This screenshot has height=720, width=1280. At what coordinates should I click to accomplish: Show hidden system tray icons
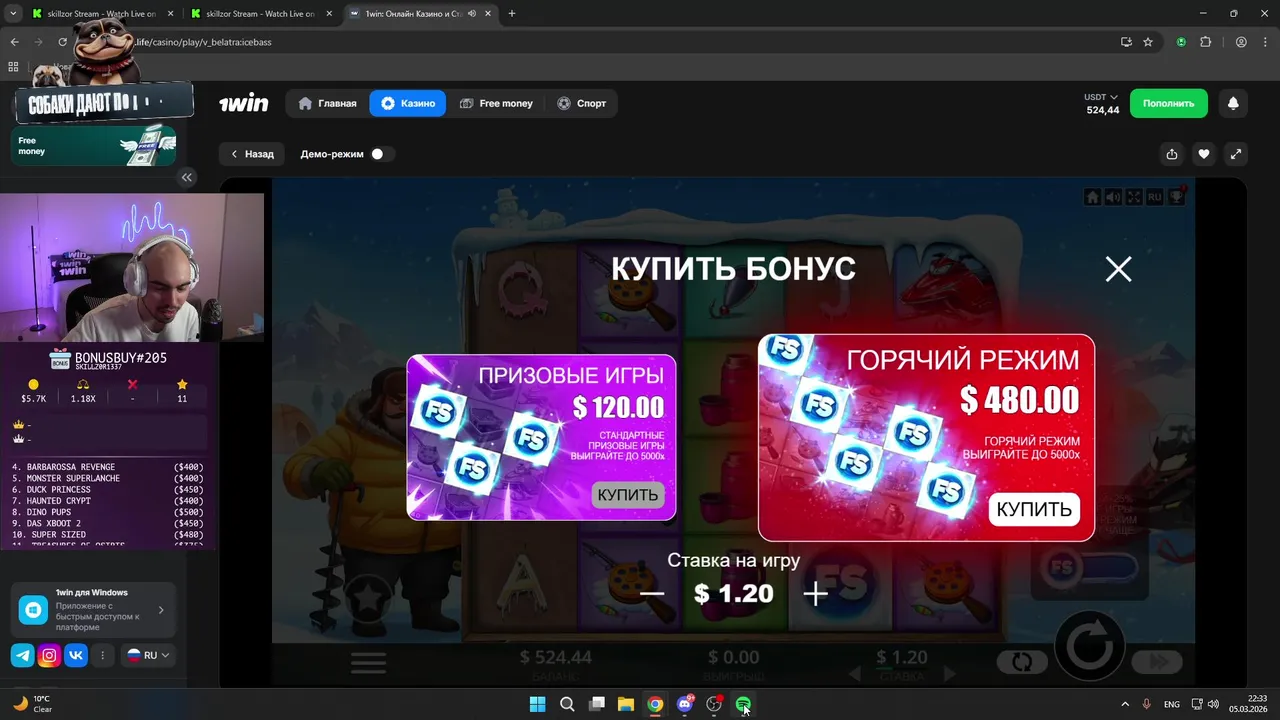pyautogui.click(x=1125, y=704)
